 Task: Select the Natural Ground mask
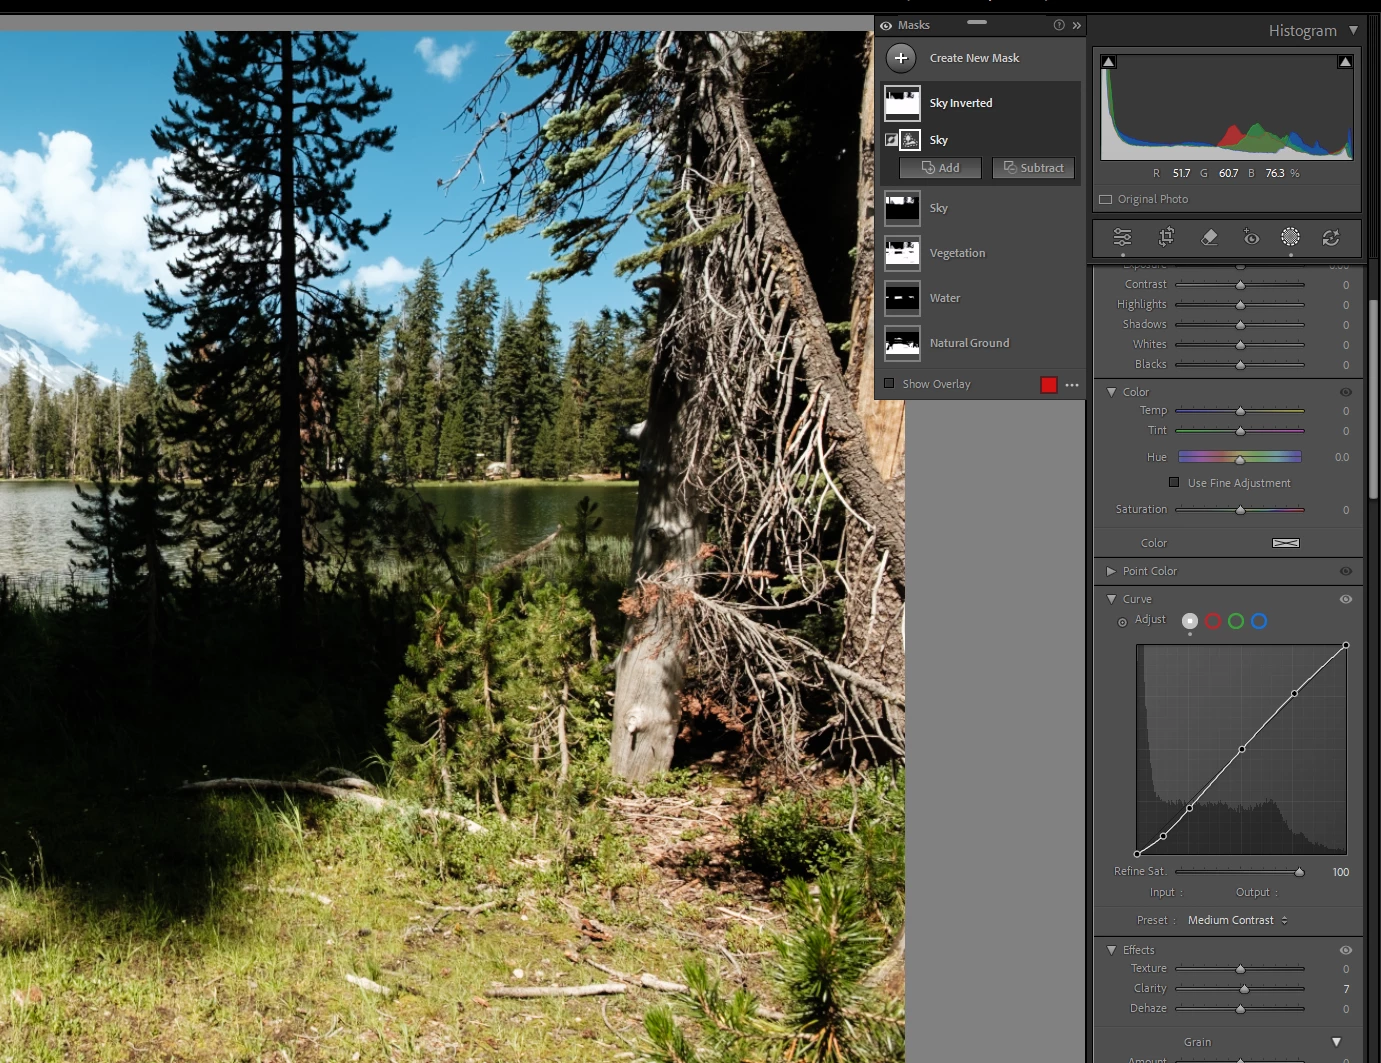click(979, 343)
